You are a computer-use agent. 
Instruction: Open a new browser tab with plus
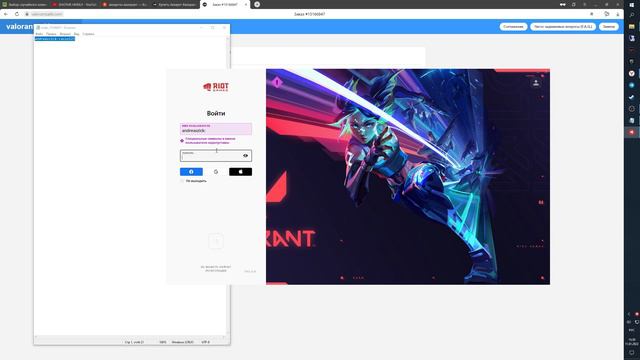(x=257, y=4)
